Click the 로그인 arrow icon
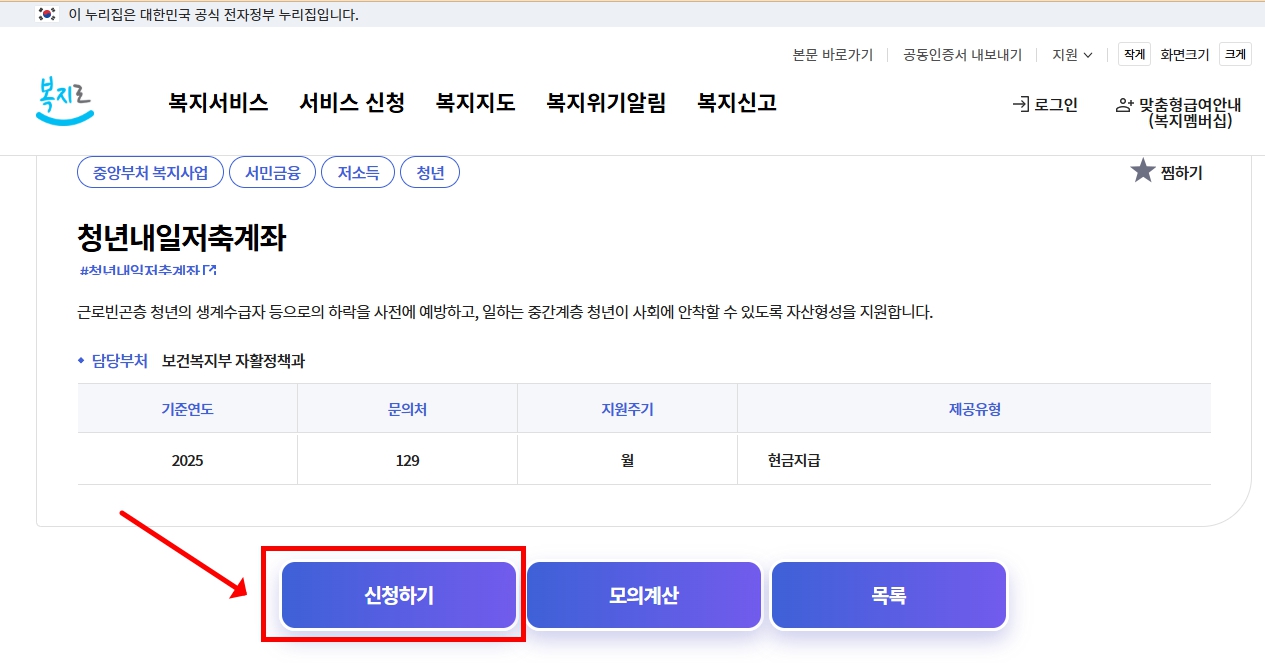The height and width of the screenshot is (663, 1265). click(1021, 104)
